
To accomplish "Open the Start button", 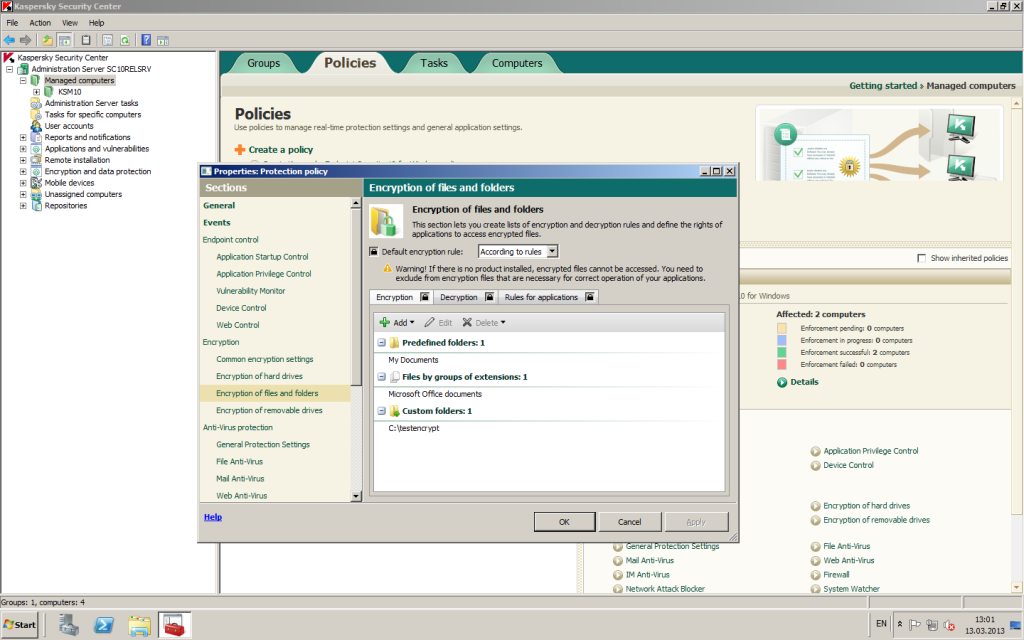I will pos(20,625).
